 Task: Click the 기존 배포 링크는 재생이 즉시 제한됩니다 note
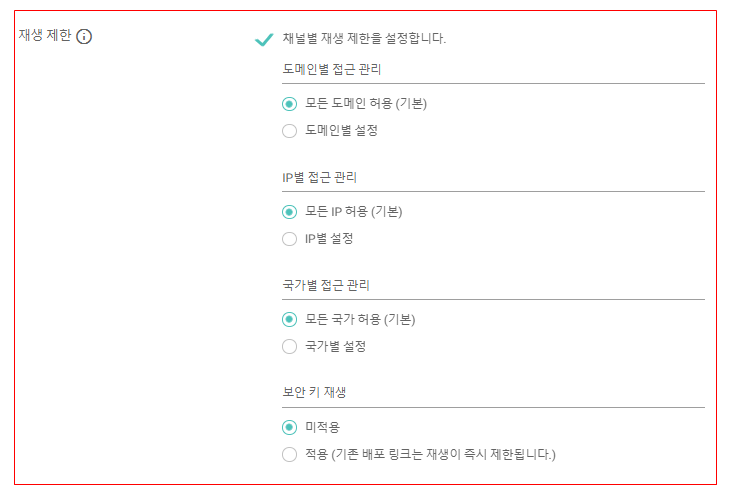pos(444,454)
